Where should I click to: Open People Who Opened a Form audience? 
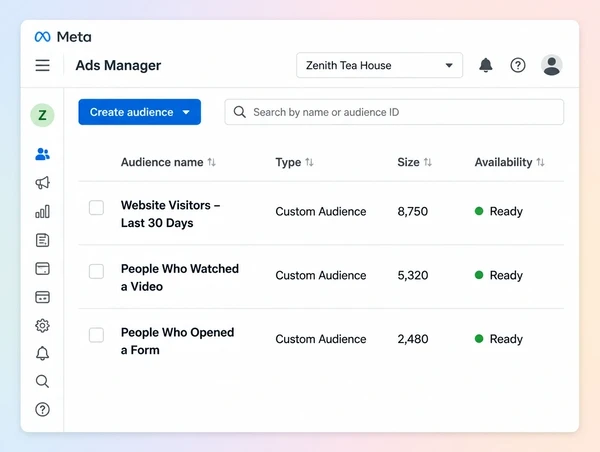(x=178, y=341)
